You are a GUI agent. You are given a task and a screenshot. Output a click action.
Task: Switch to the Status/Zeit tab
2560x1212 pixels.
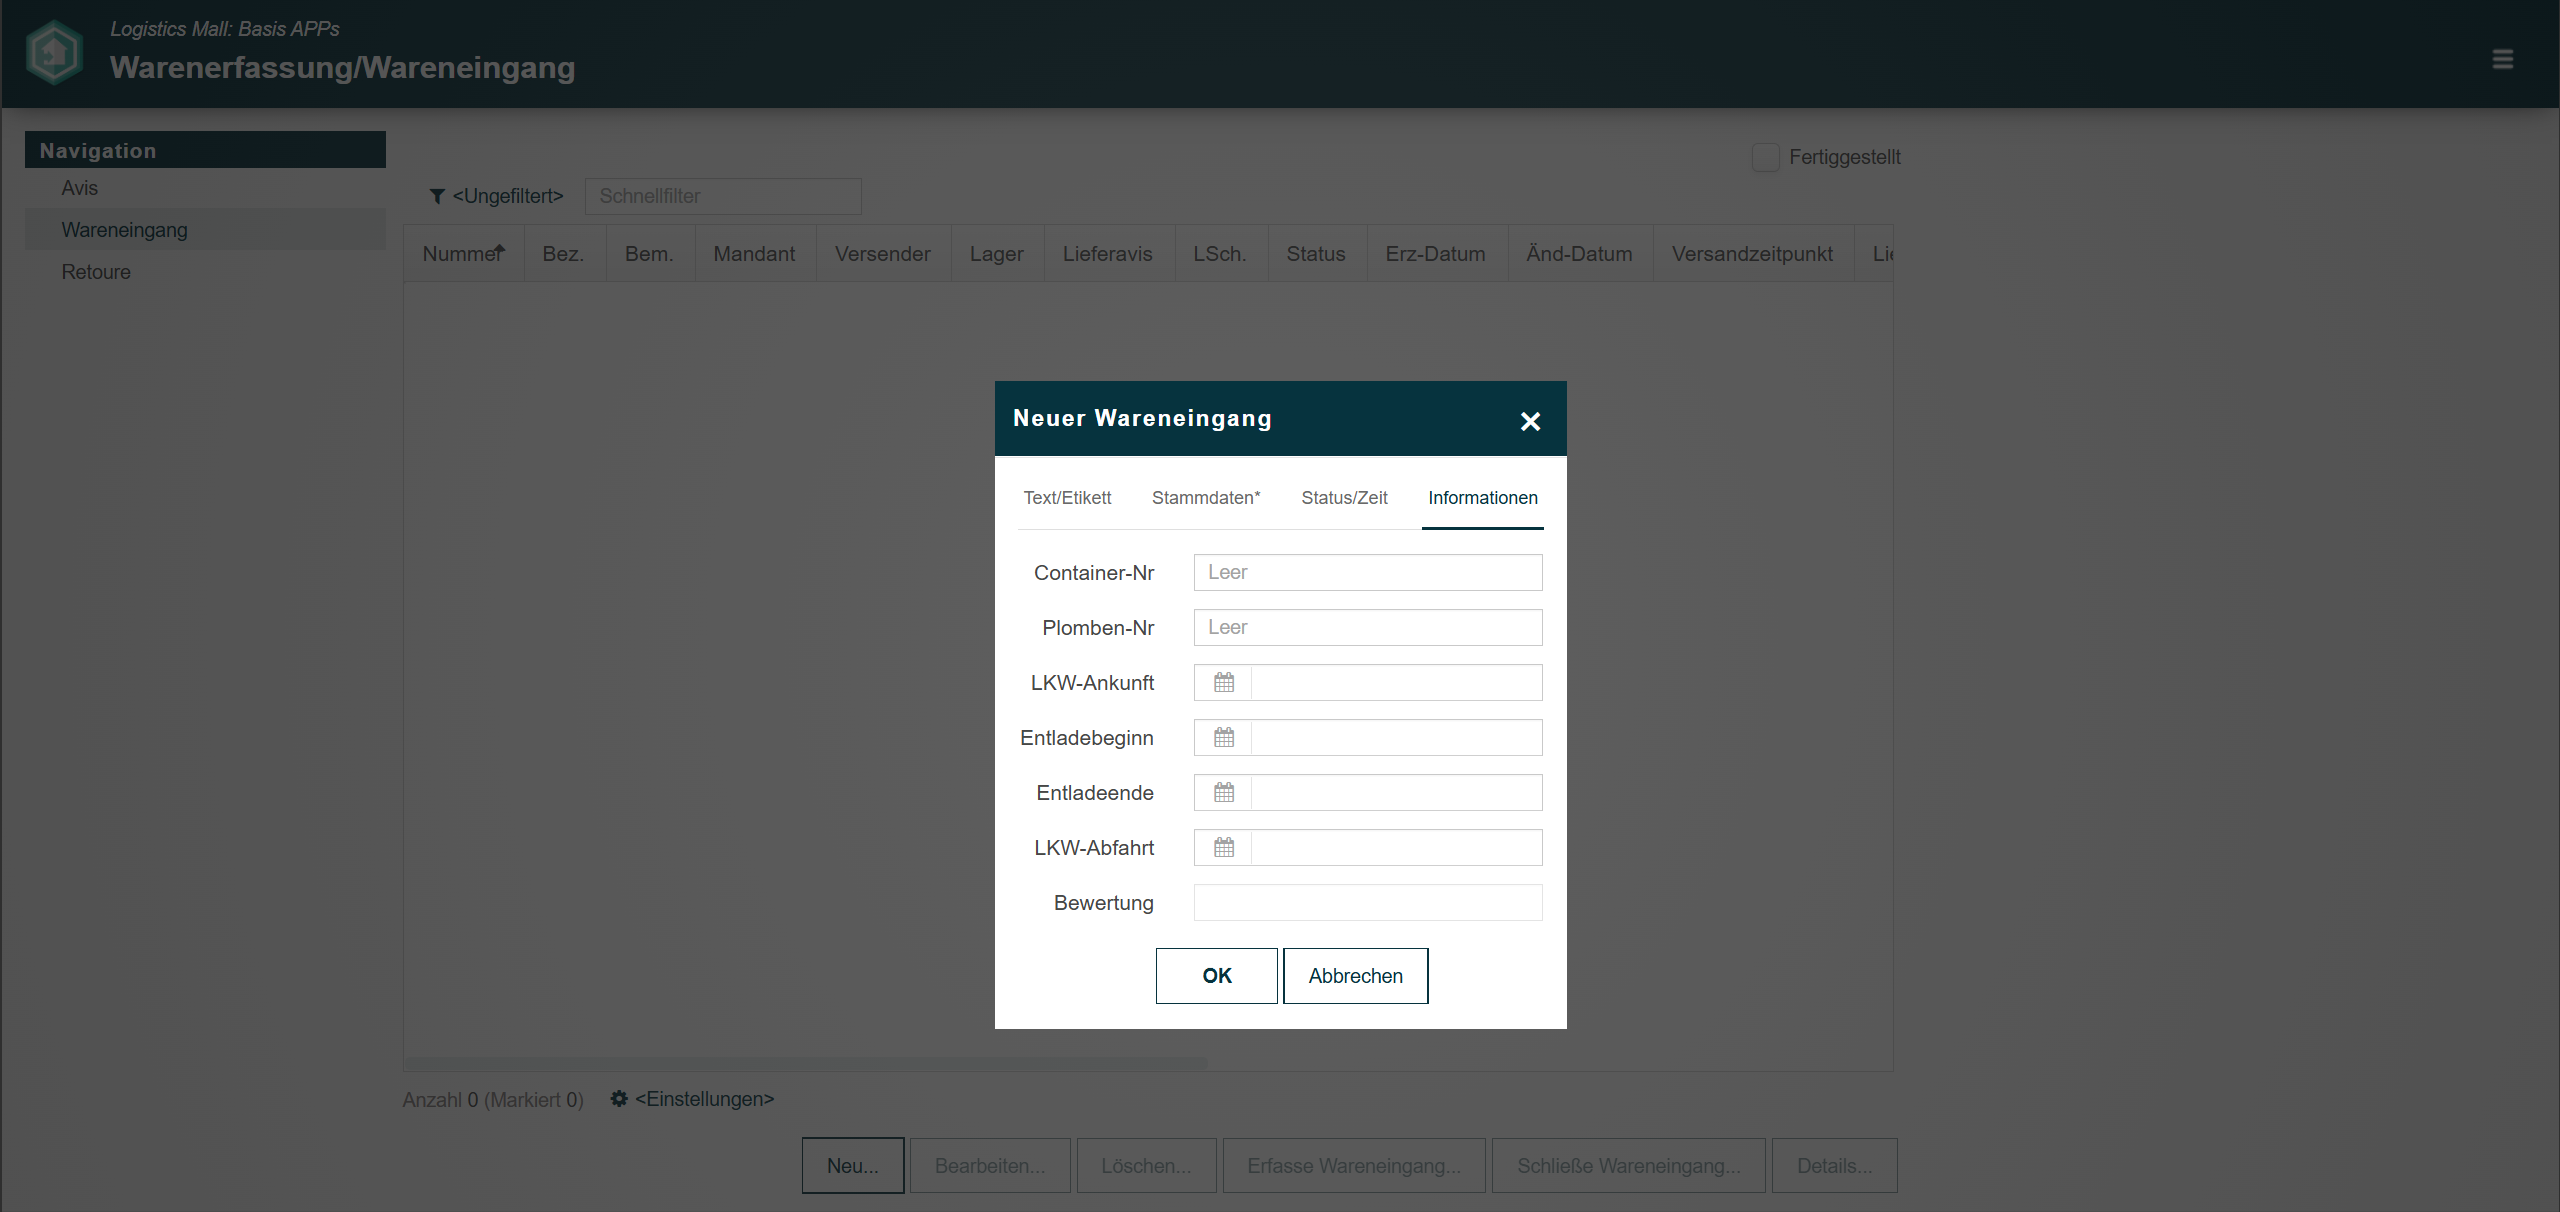pos(1344,497)
